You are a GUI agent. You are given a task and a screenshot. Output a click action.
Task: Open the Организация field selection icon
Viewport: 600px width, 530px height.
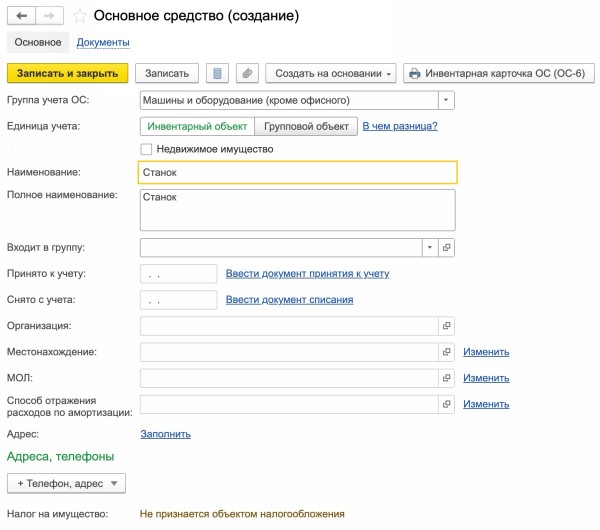[x=447, y=326]
